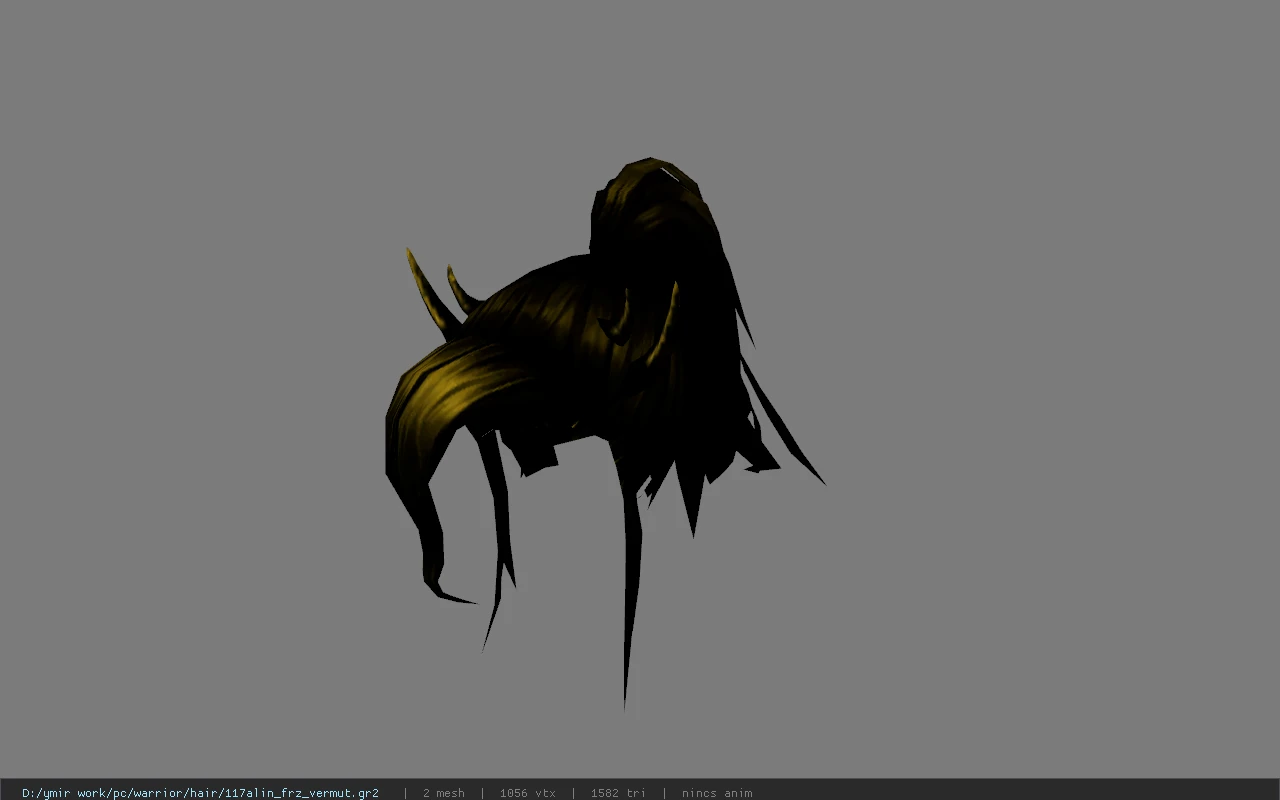Click the '1056 vtx' vertex count
Image resolution: width=1280 pixels, height=800 pixels.
527,793
